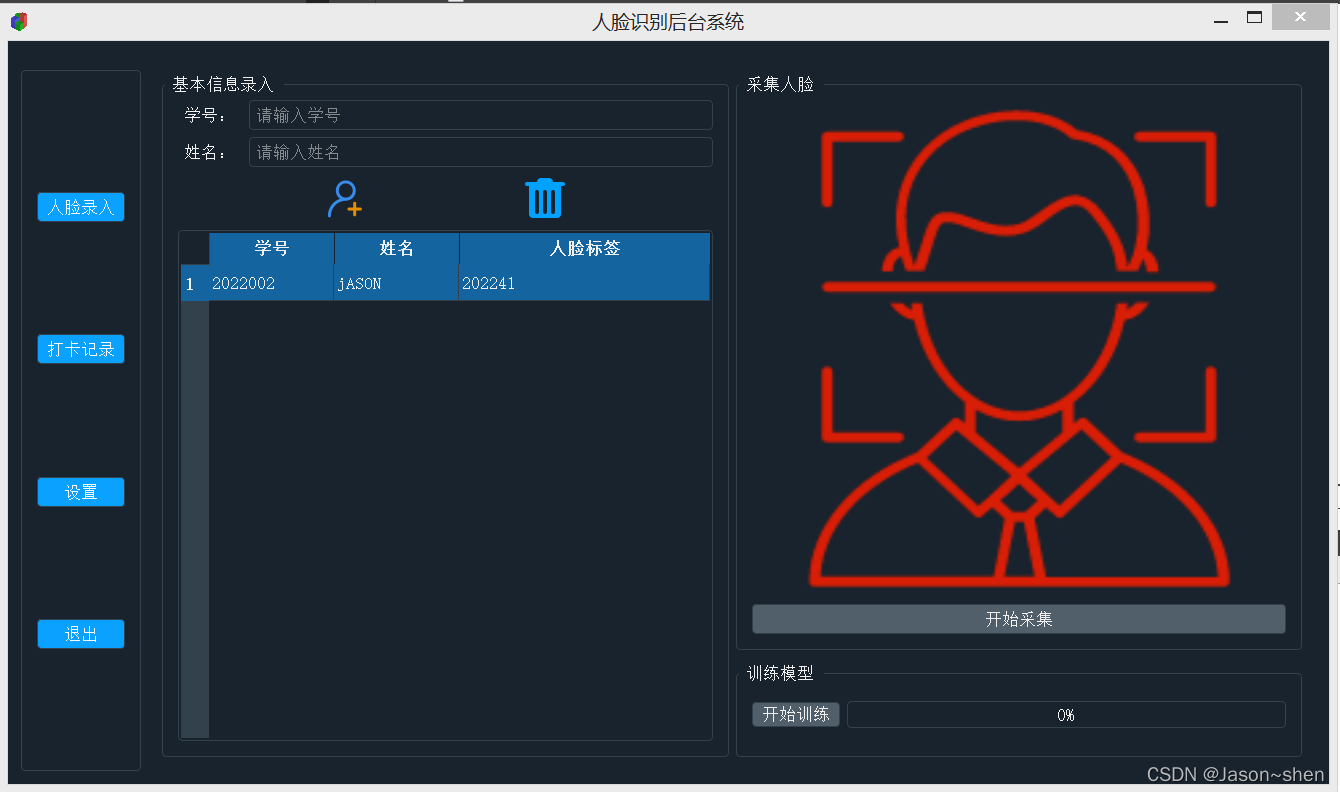
Task: Maximize the 人脸识别后台系统 window
Action: (x=1254, y=17)
